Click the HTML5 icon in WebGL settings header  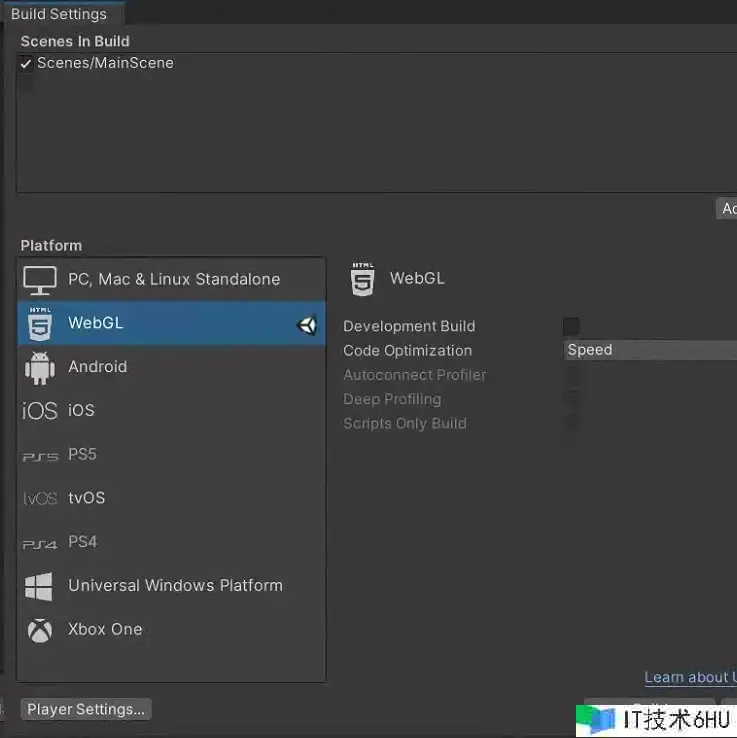[x=362, y=279]
